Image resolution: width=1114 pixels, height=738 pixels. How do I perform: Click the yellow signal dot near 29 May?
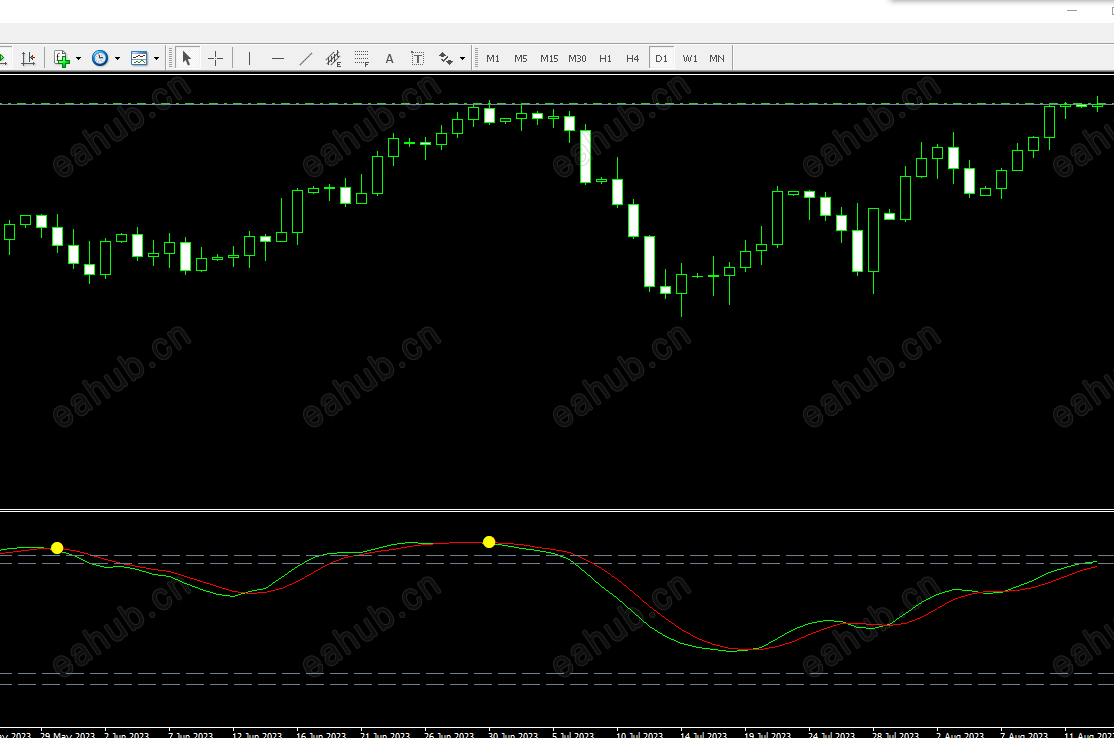pyautogui.click(x=57, y=548)
